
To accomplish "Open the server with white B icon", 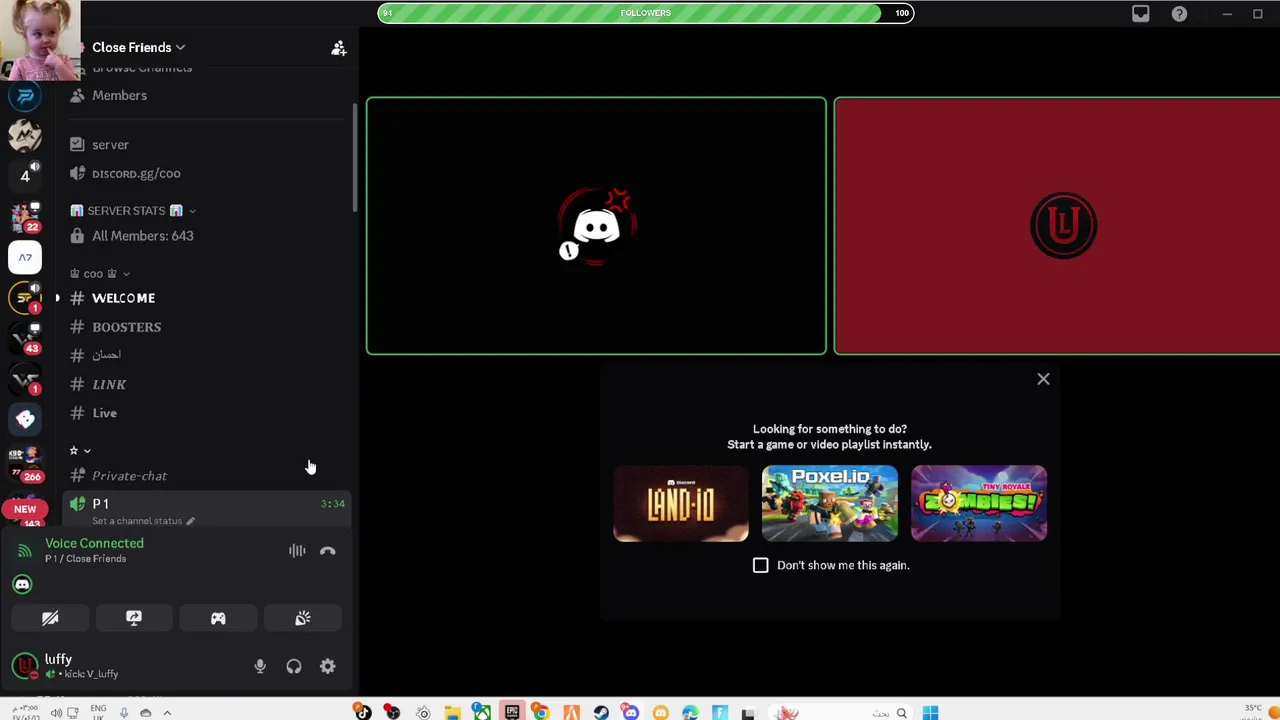I will (25, 419).
